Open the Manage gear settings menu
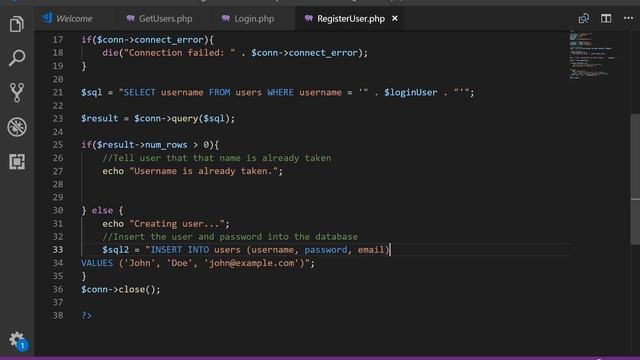Image resolution: width=640 pixels, height=360 pixels. 17,340
